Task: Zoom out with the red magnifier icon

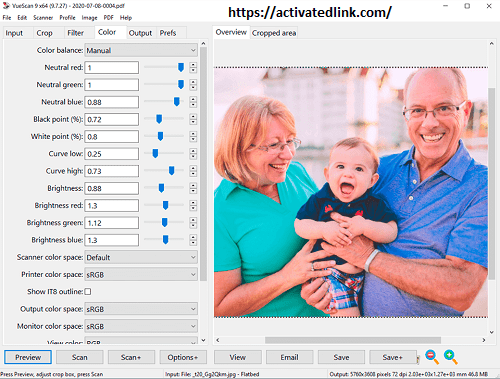Action: (x=432, y=357)
